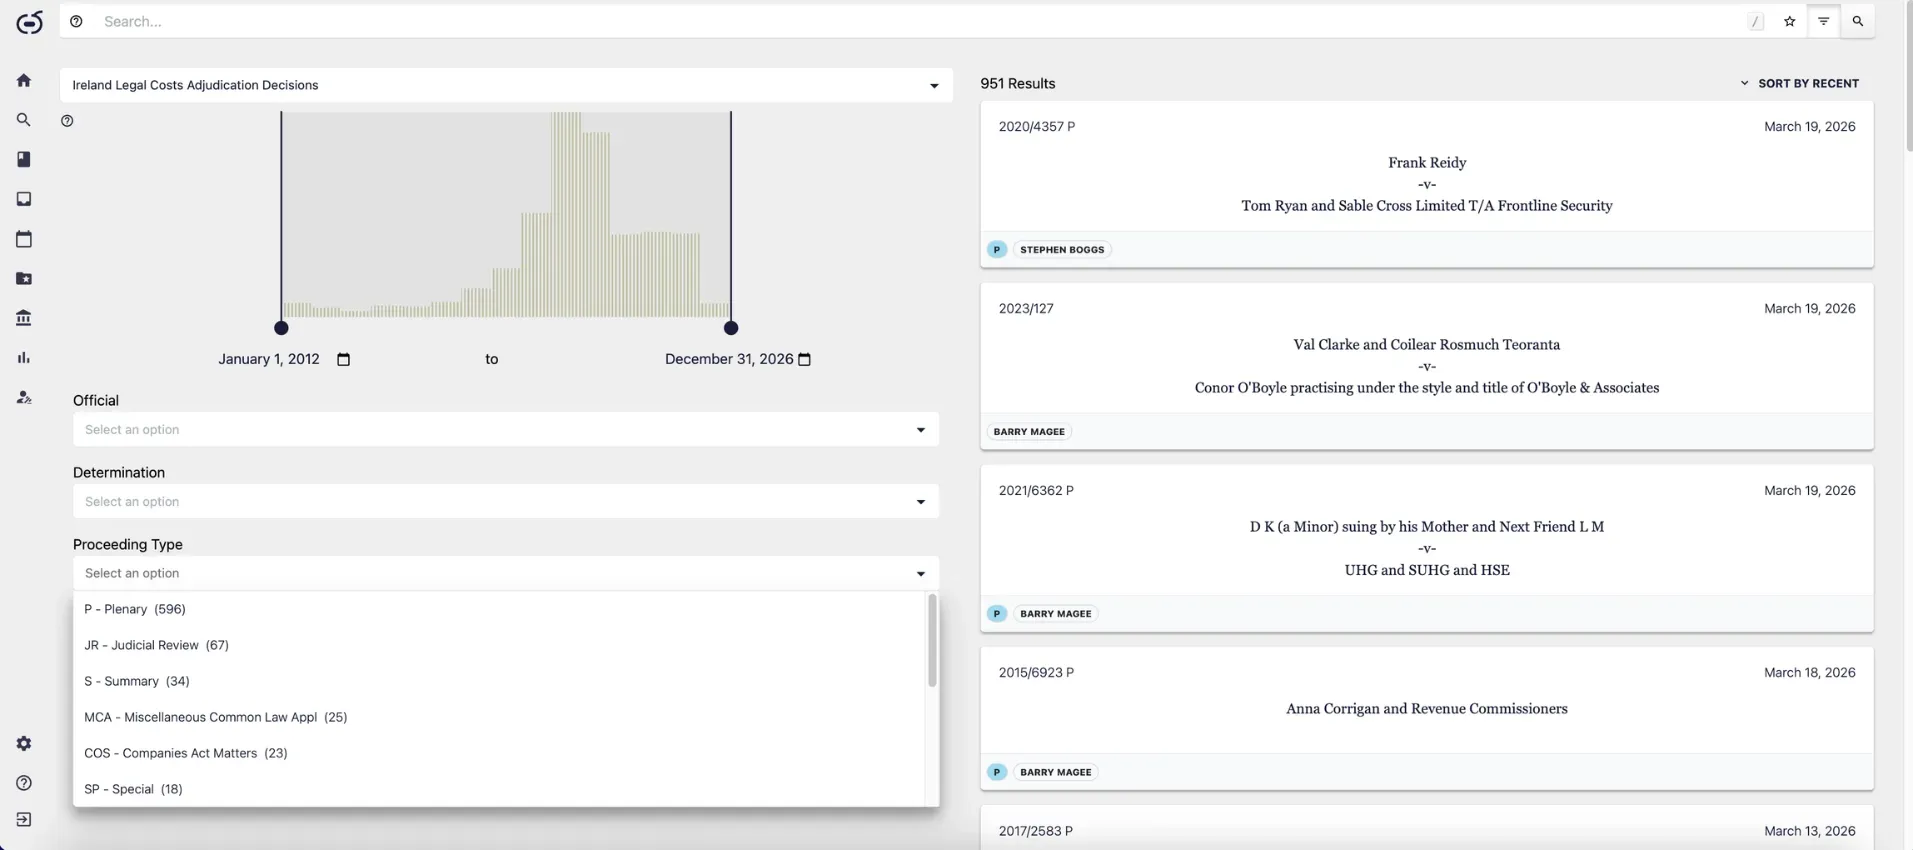This screenshot has width=1913, height=850.
Task: Click the left handle of date range slider
Action: 281,328
